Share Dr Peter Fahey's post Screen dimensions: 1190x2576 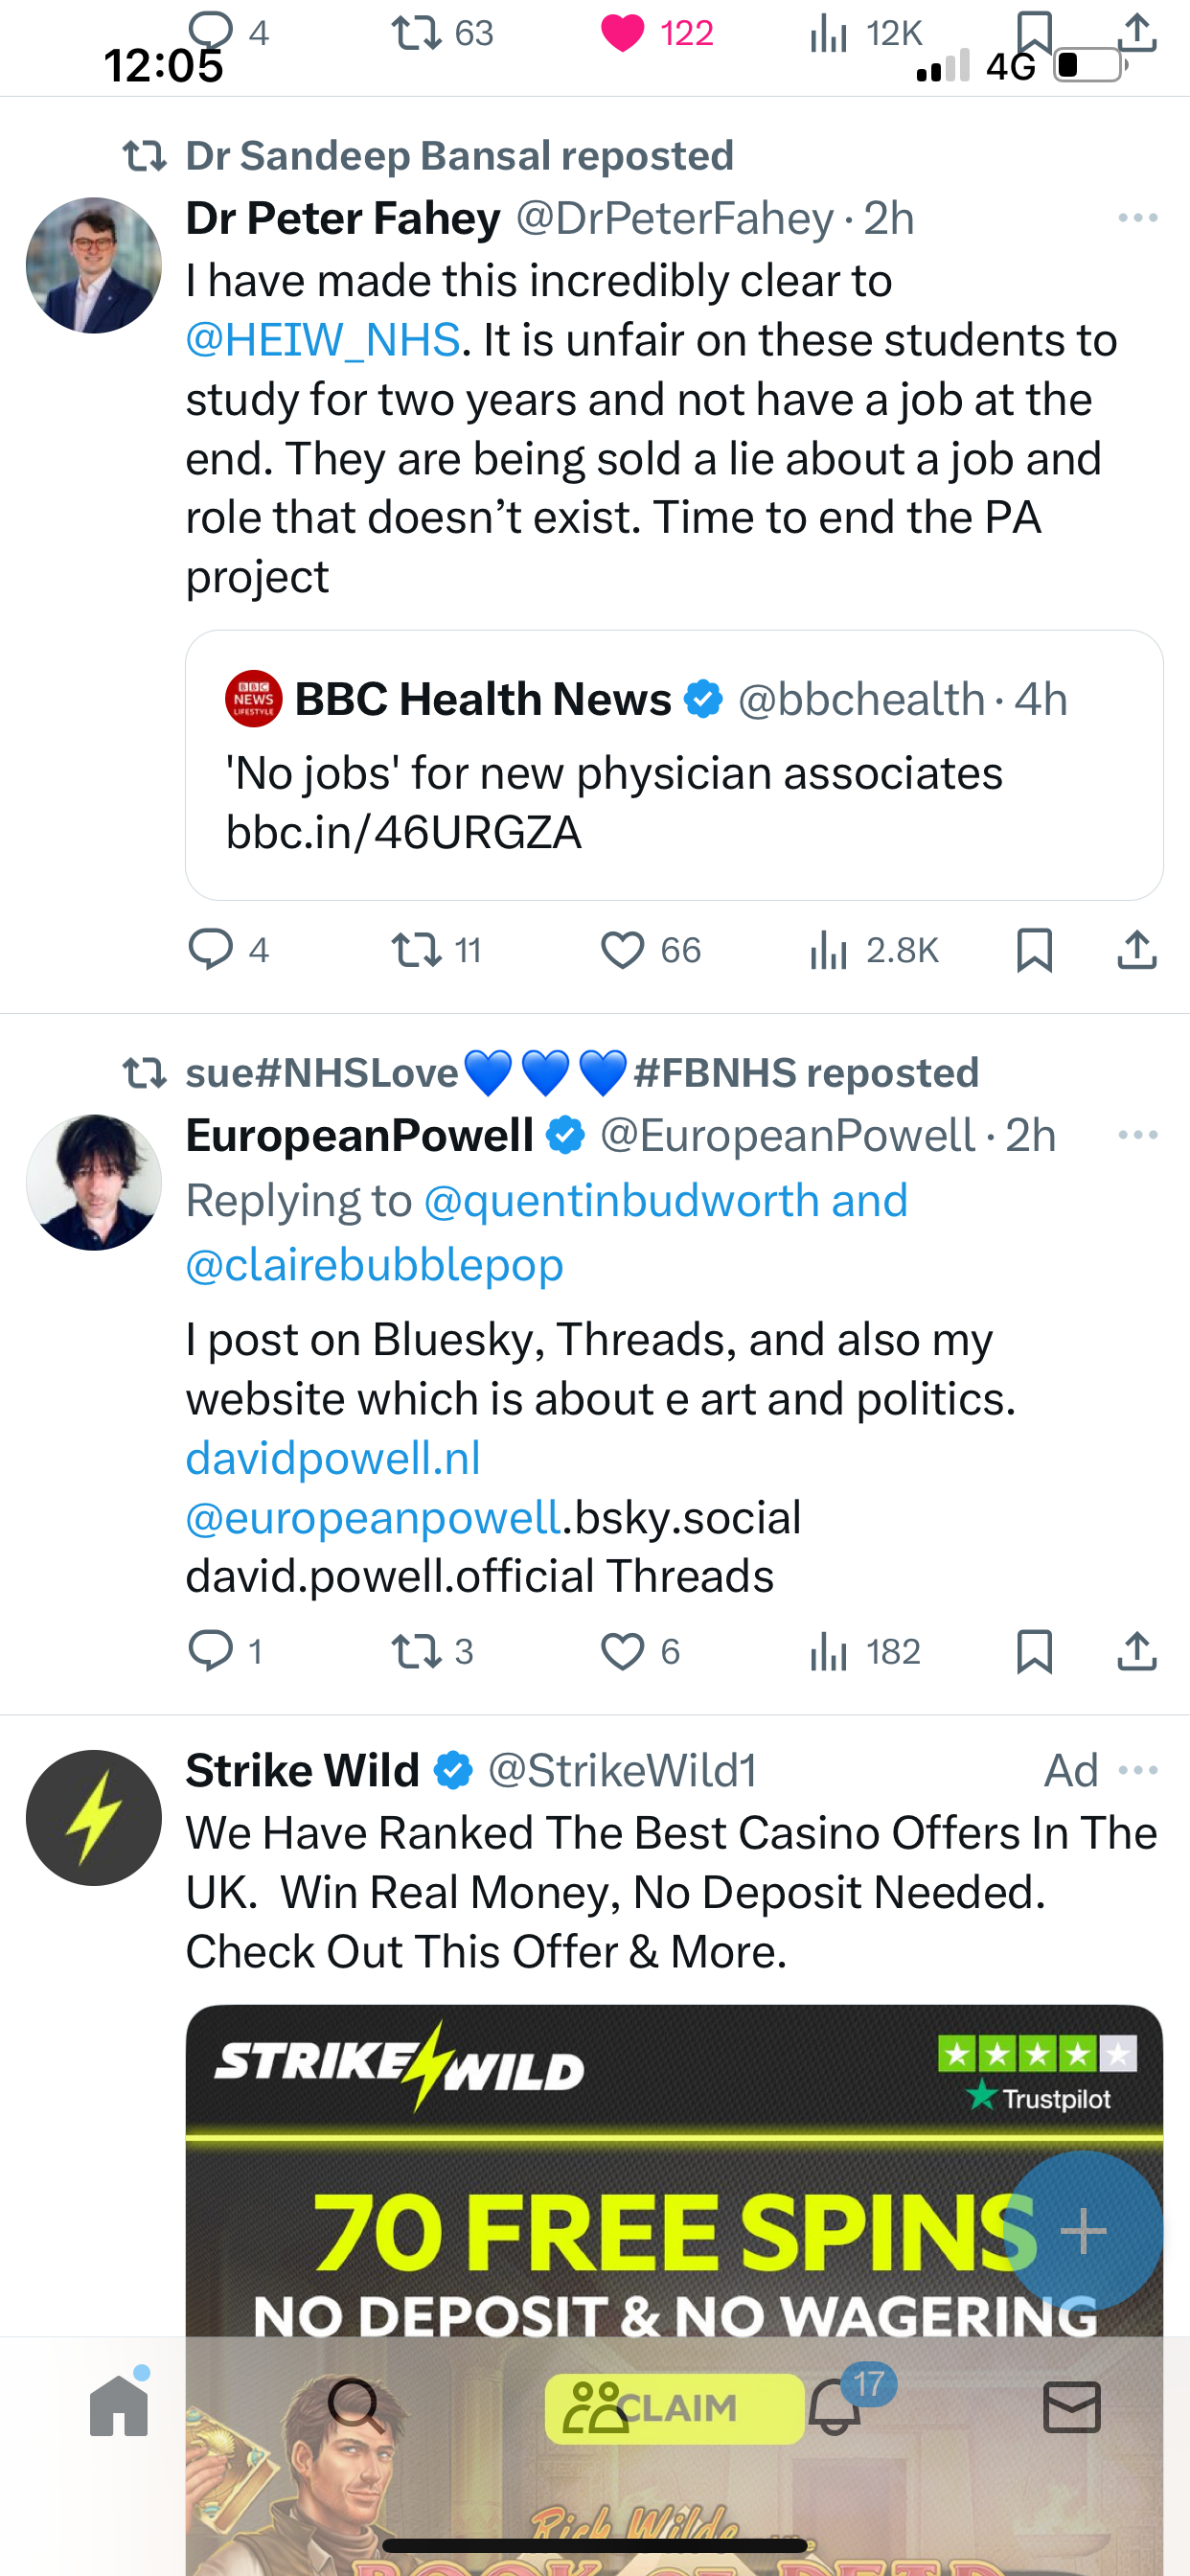pos(1137,950)
